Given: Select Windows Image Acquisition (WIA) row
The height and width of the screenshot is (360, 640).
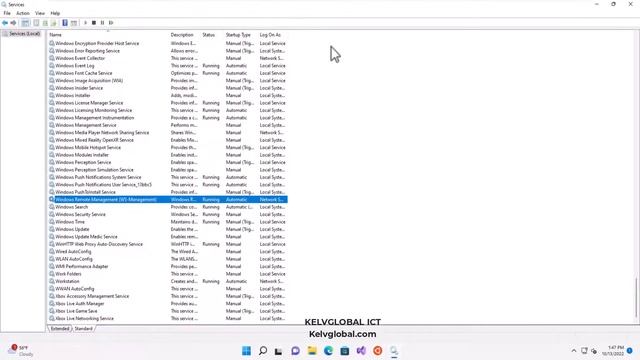Looking at the screenshot, I should click(168, 80).
